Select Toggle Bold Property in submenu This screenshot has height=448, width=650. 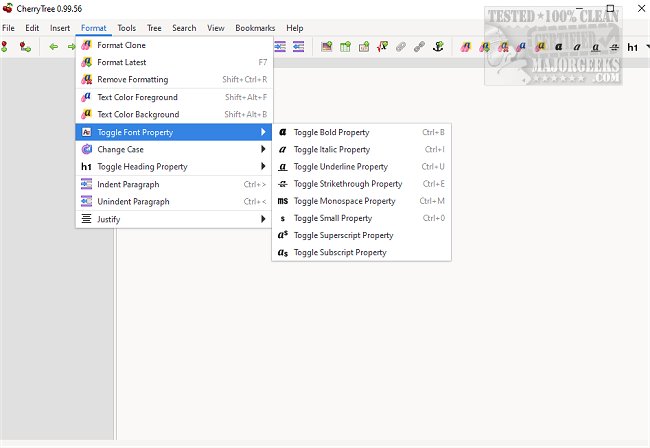(361, 132)
